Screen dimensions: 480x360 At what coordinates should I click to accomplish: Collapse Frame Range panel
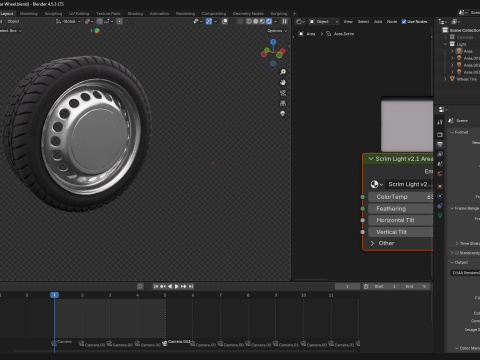452,208
